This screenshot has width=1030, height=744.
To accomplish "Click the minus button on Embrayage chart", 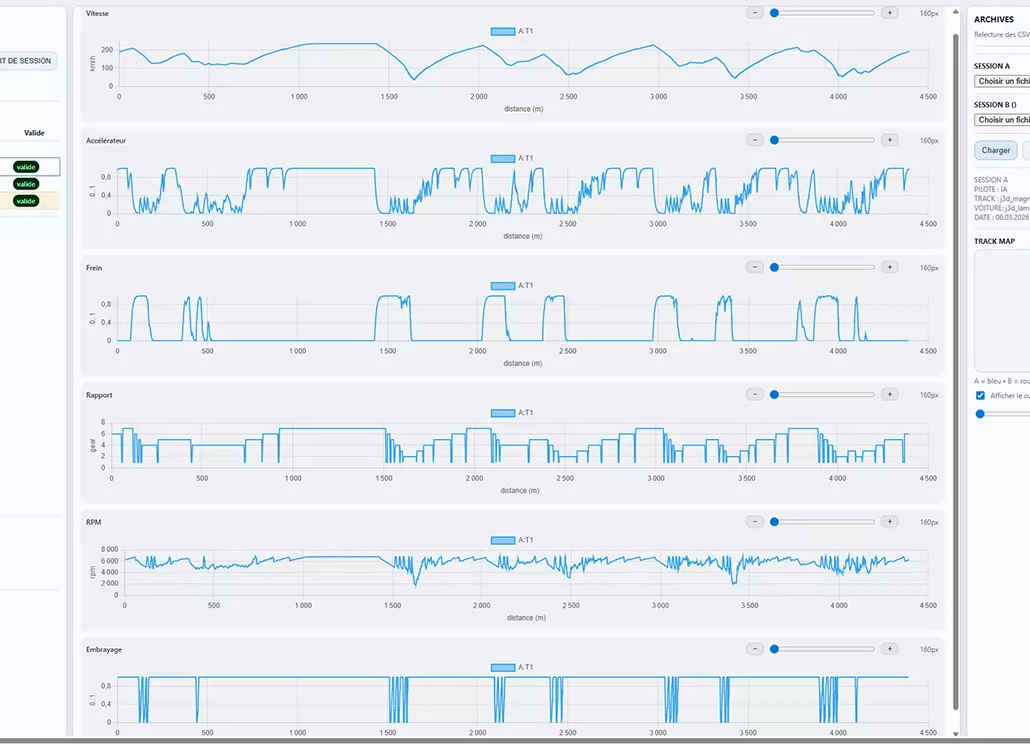I will point(755,649).
